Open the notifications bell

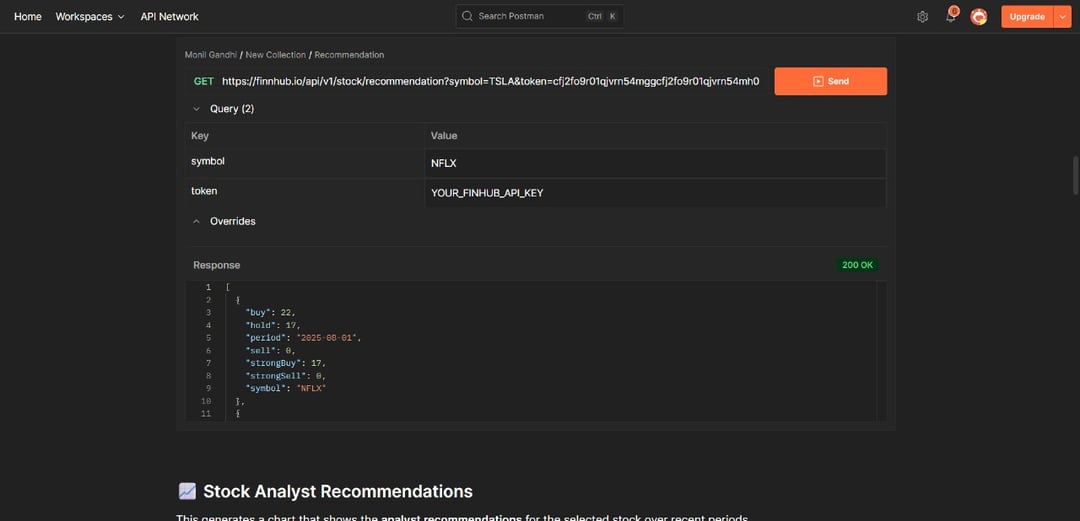point(951,17)
